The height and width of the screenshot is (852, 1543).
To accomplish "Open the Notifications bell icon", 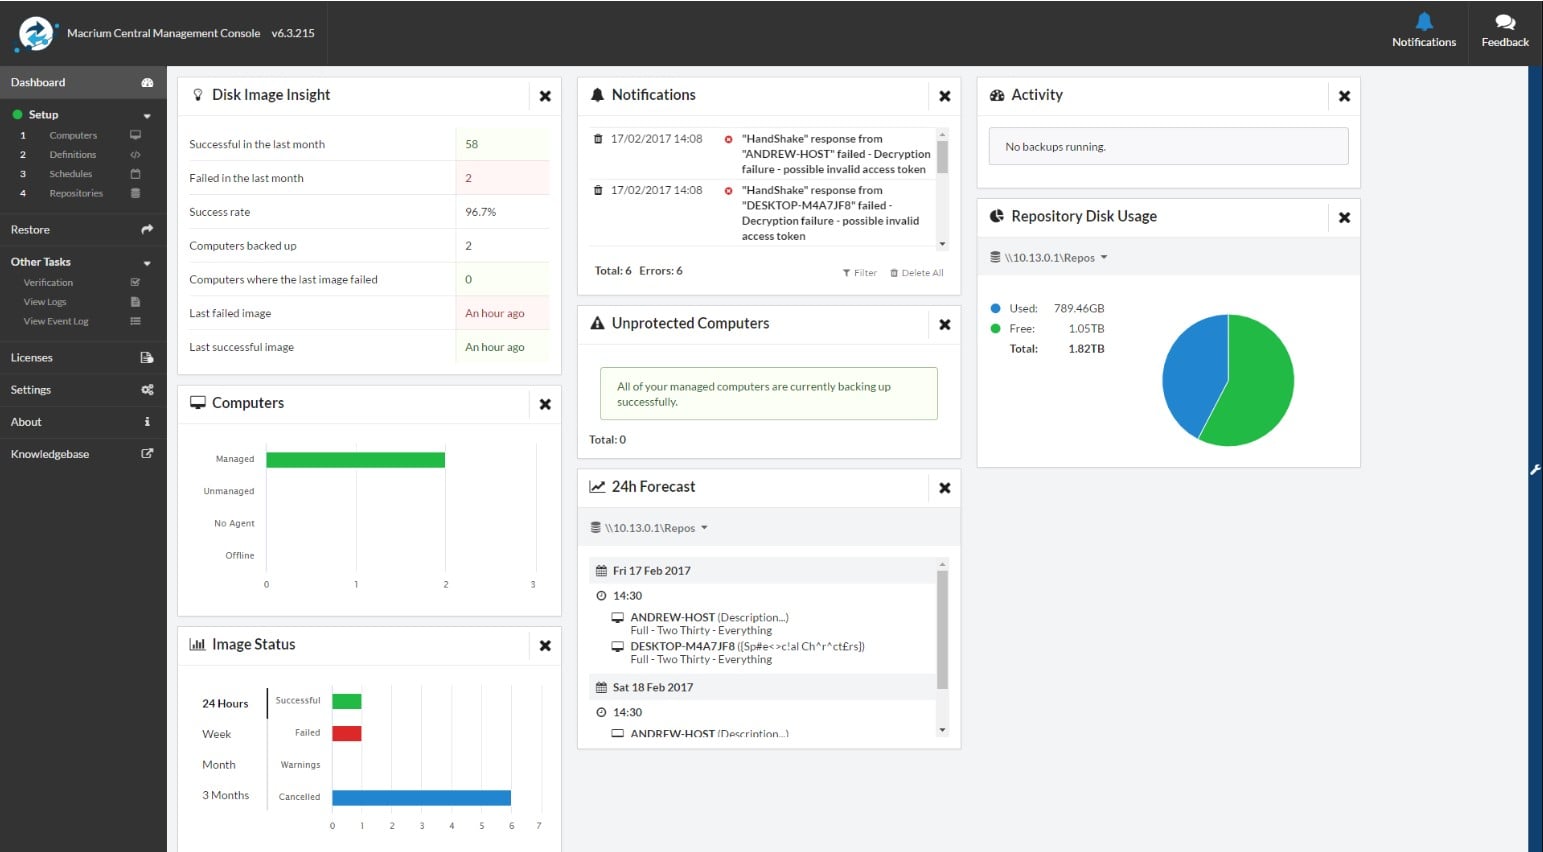I will [1424, 22].
